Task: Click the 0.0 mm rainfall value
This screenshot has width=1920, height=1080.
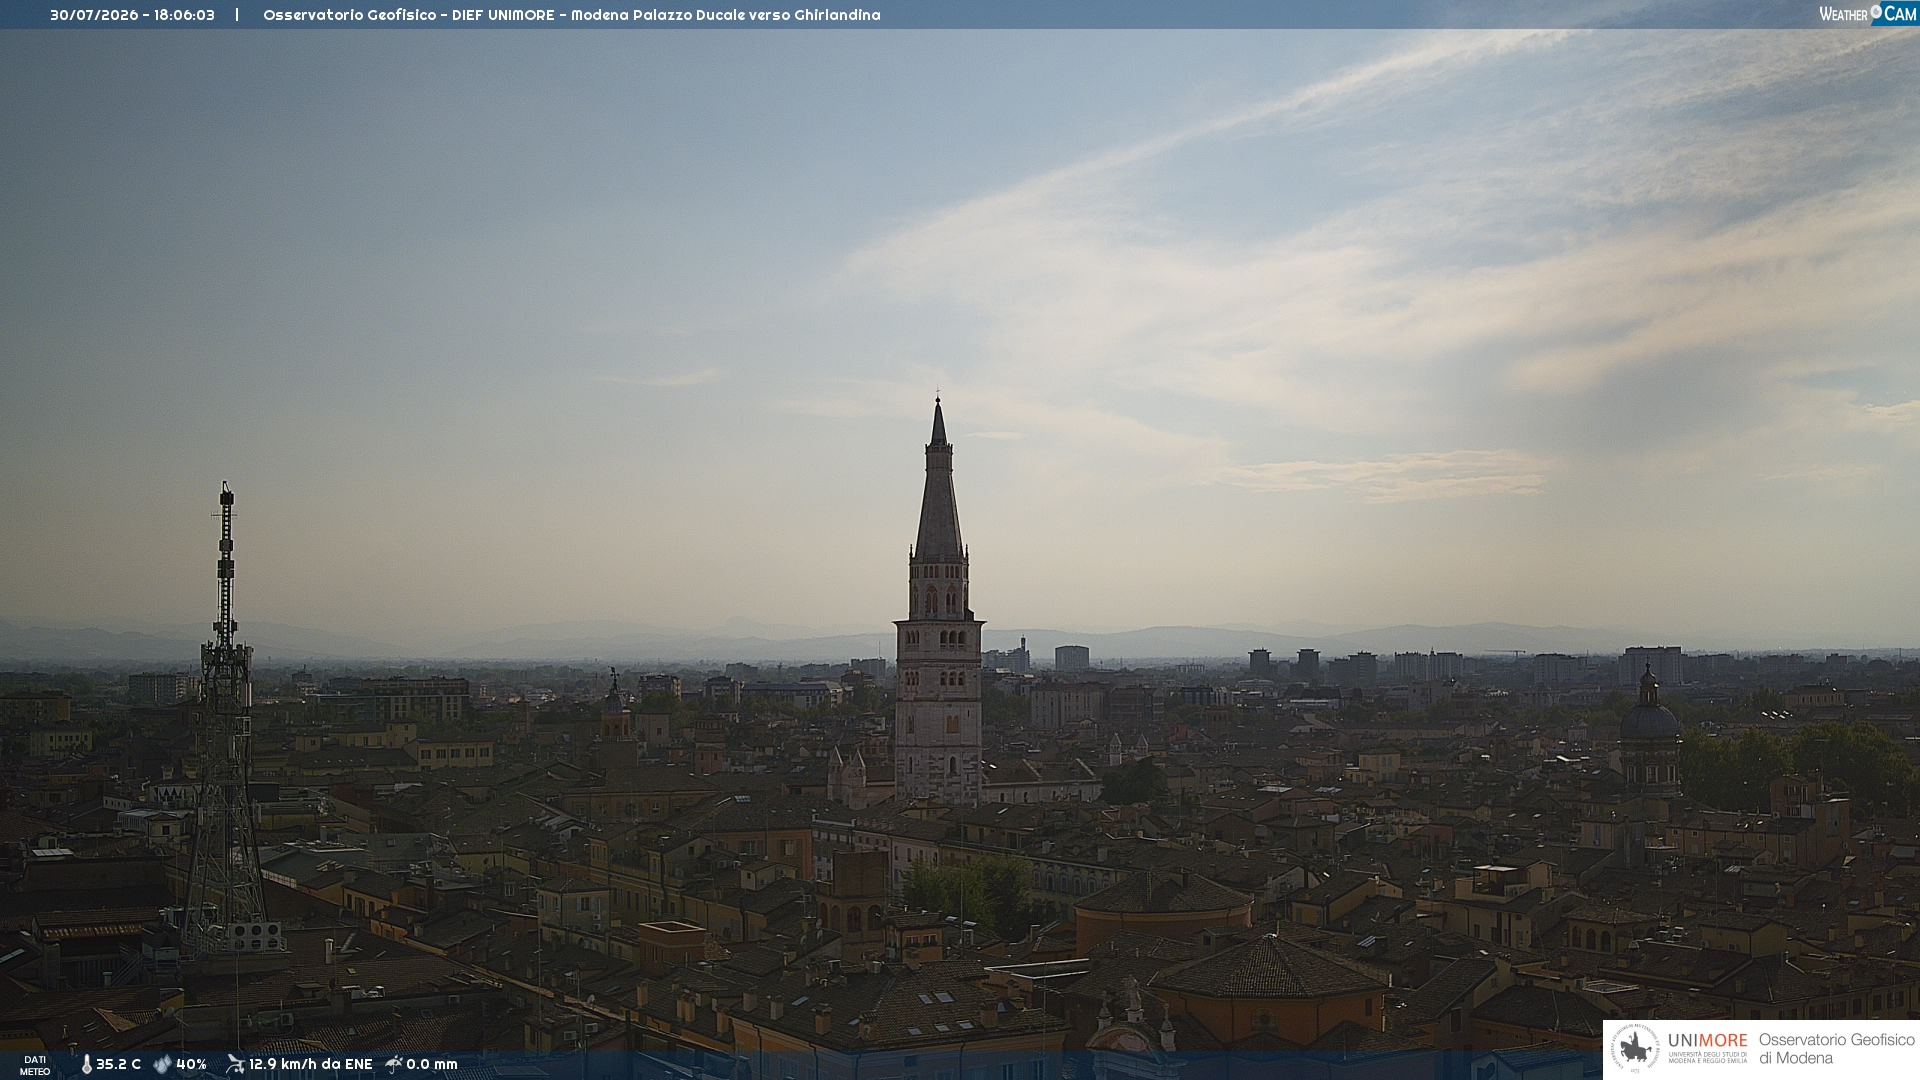Action: [432, 1064]
